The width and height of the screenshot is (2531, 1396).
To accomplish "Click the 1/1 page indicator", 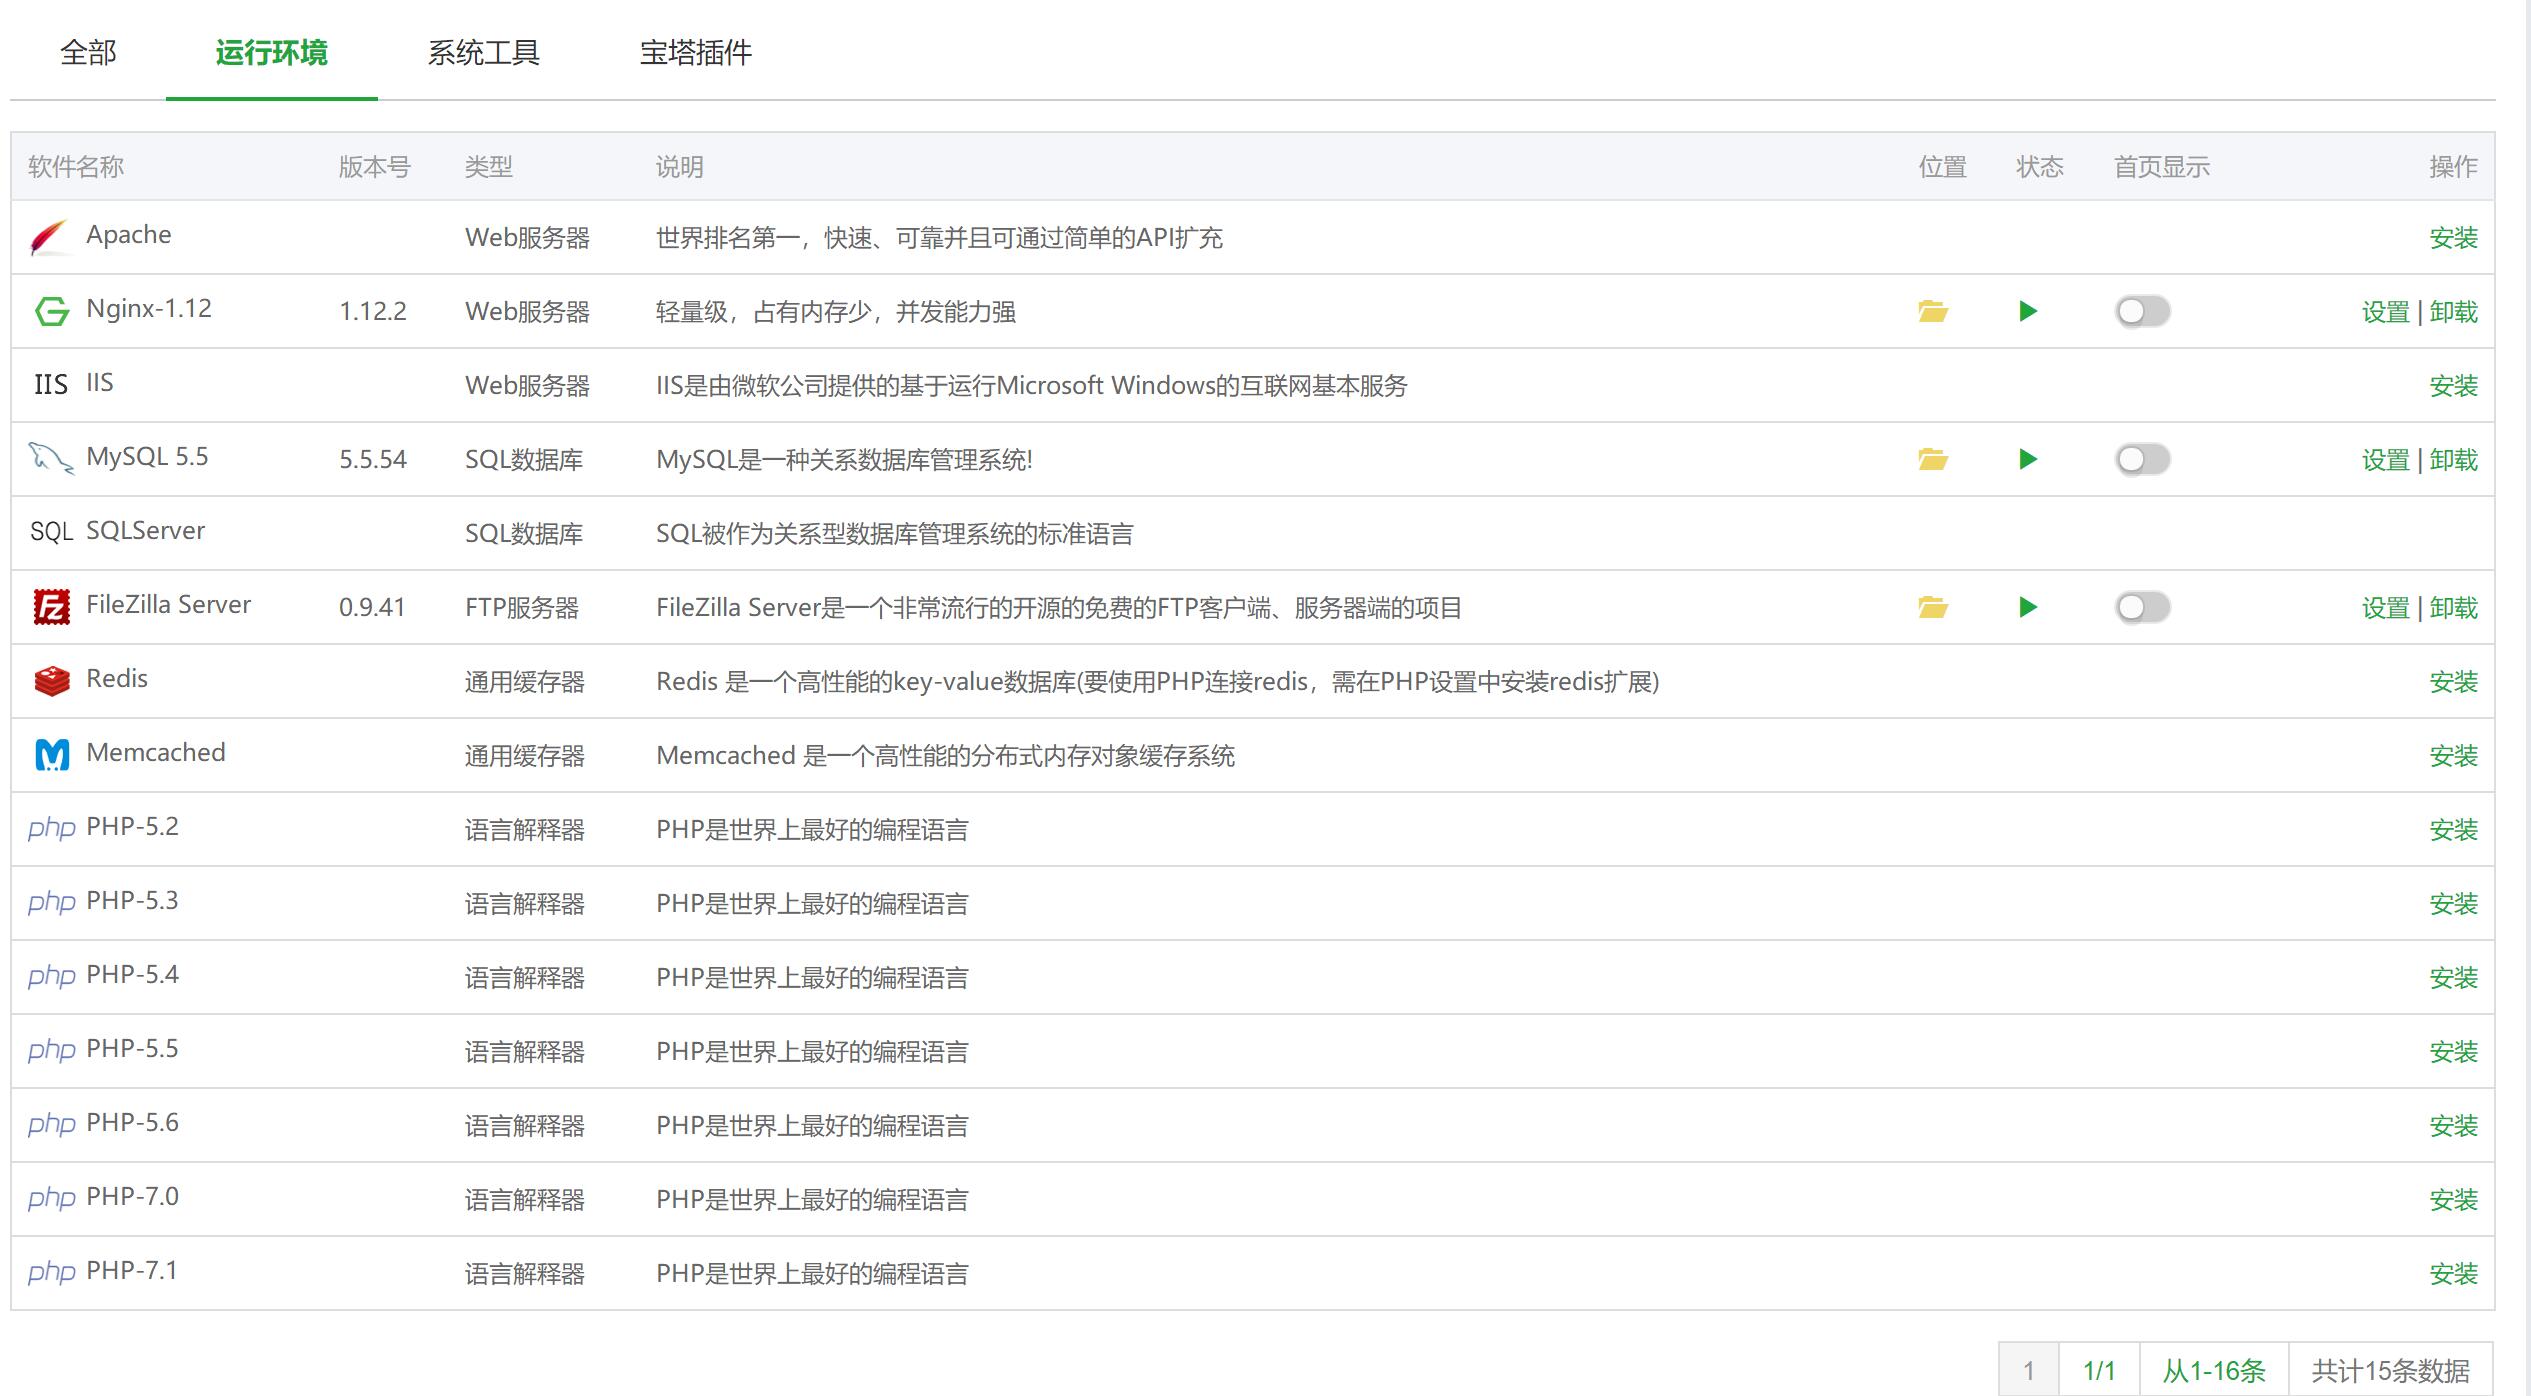I will point(2099,1370).
